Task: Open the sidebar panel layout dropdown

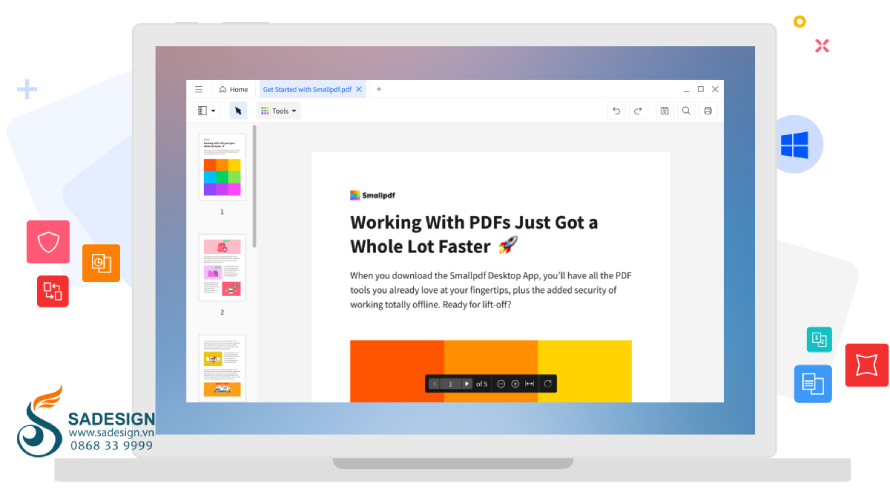Action: [x=207, y=111]
